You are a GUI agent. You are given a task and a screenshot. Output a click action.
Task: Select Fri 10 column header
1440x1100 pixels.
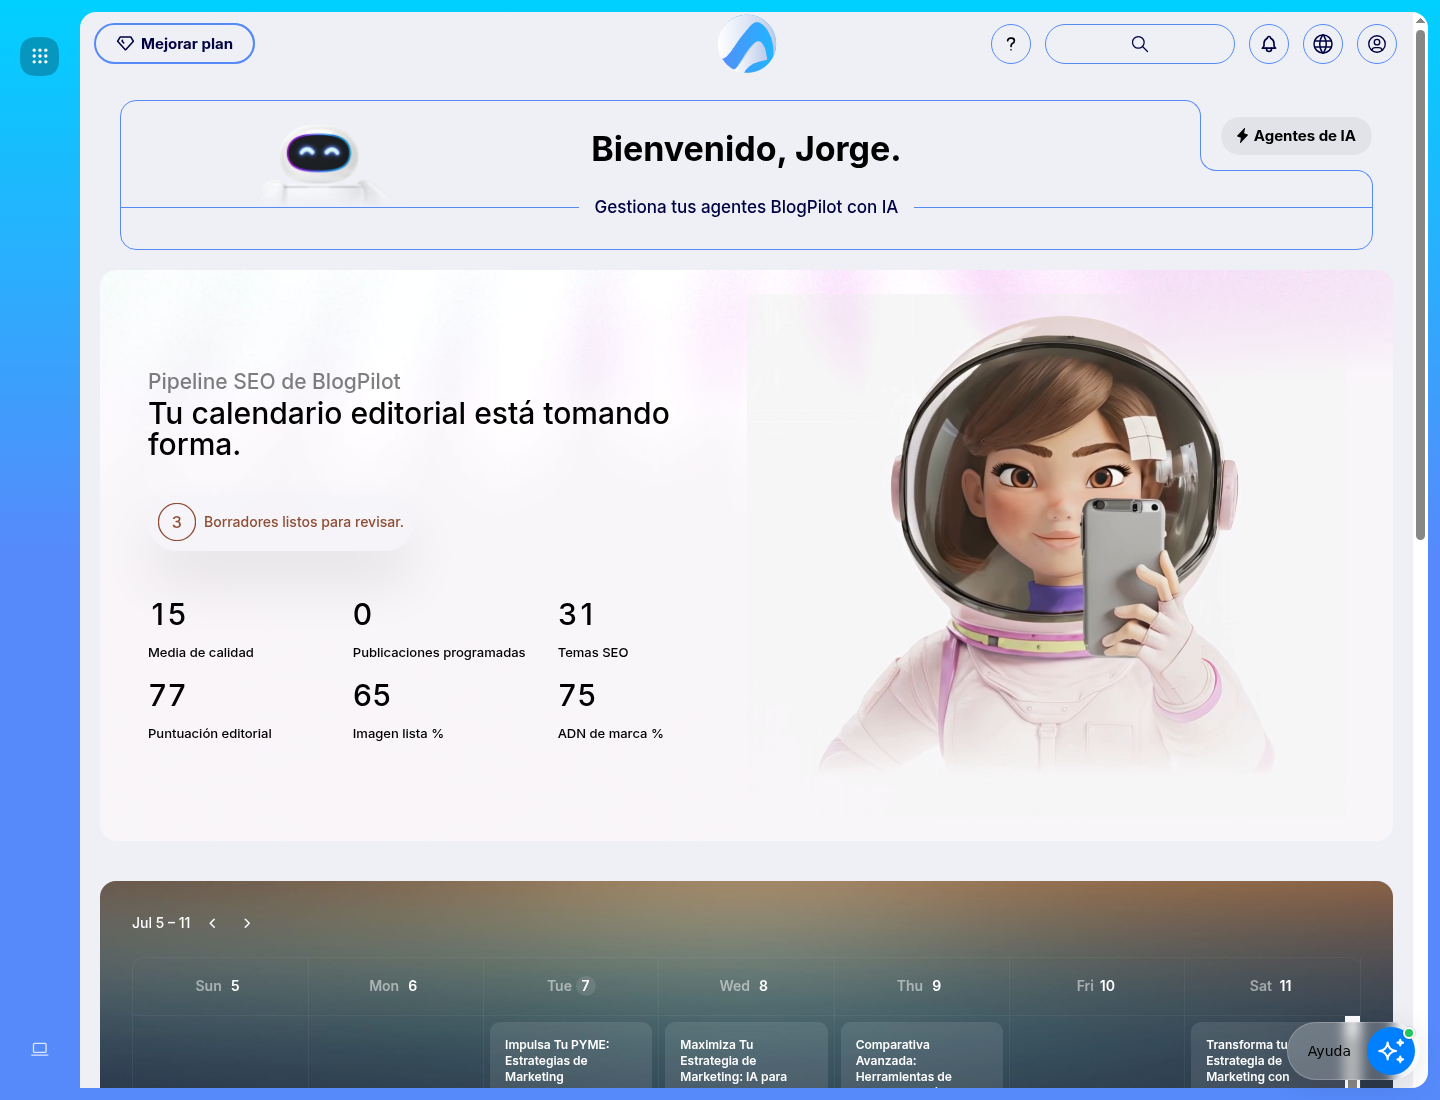coord(1096,986)
